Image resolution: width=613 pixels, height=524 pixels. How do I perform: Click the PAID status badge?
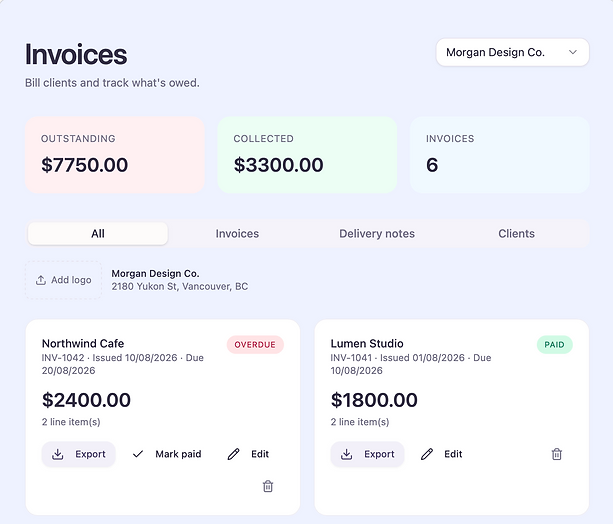point(554,345)
